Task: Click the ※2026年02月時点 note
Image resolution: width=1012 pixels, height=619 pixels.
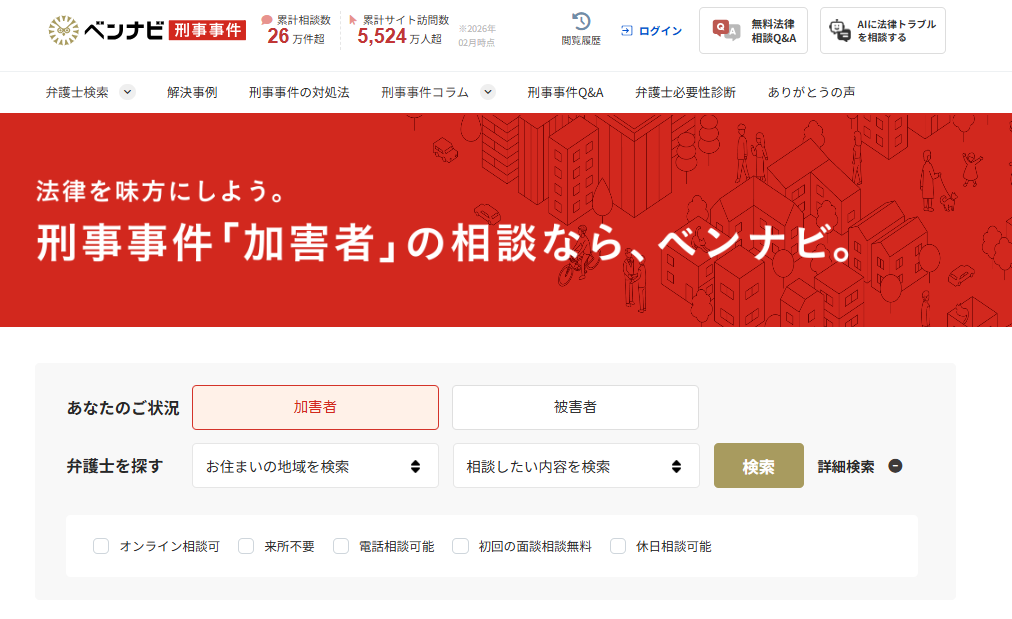Action: 477,36
